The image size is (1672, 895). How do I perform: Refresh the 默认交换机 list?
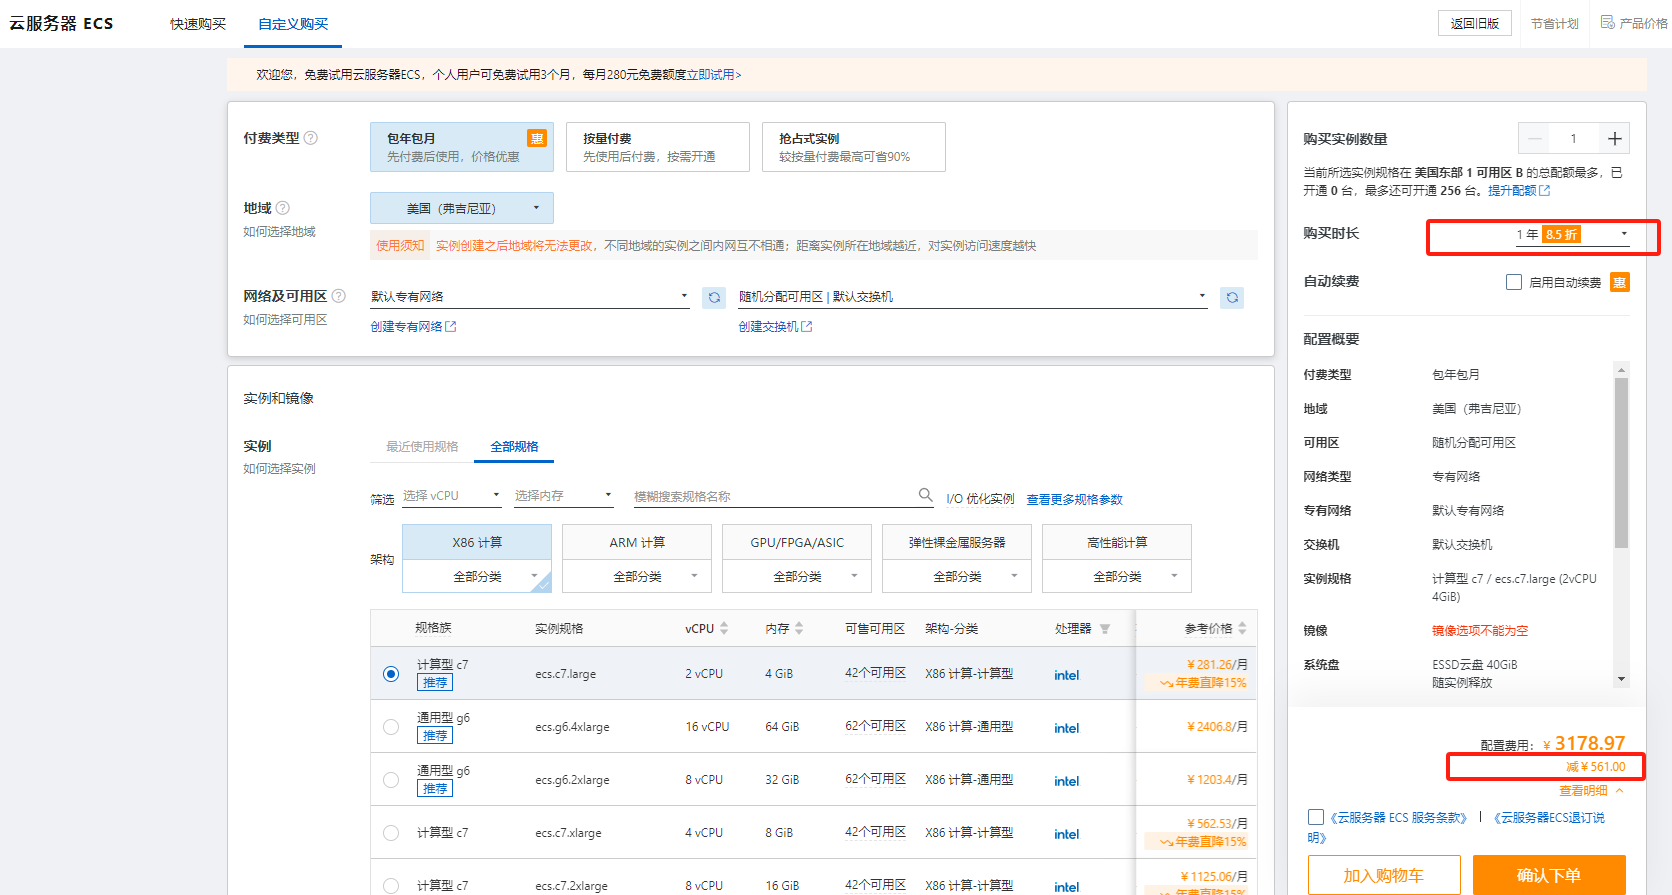pos(1232,297)
